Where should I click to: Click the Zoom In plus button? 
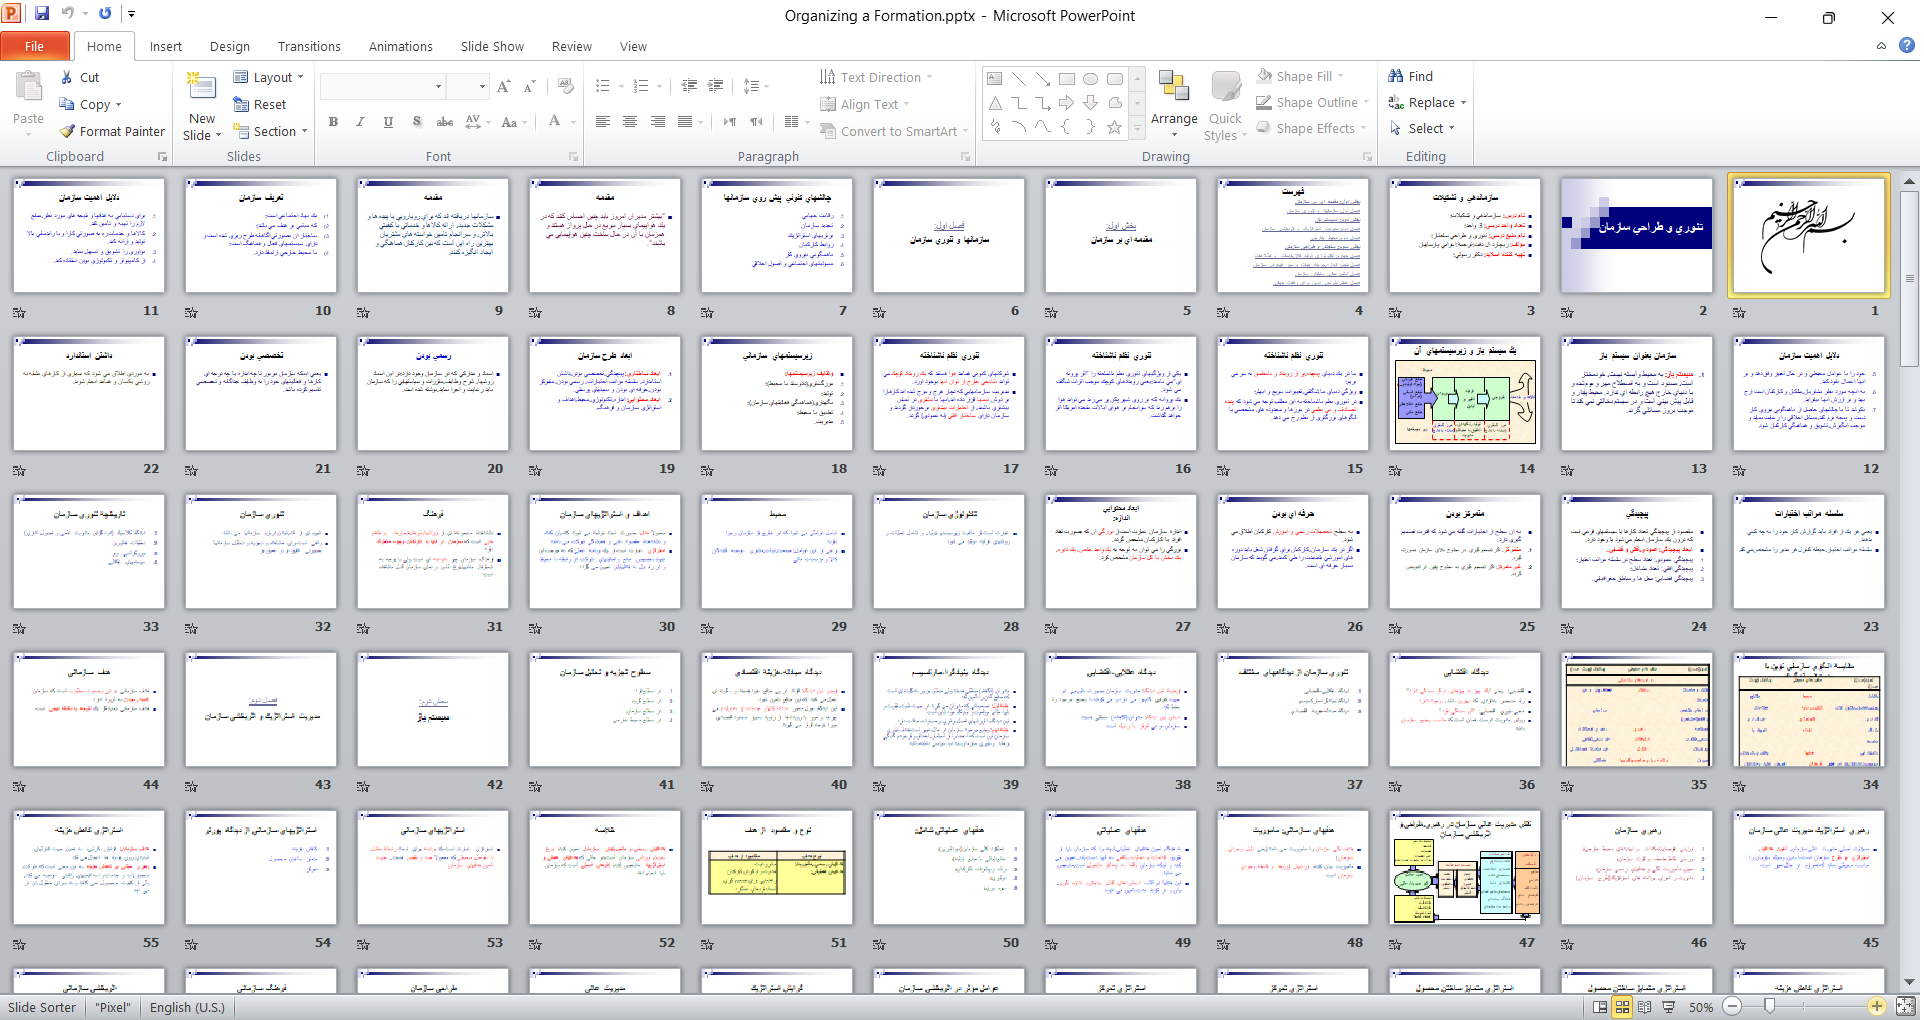1877,1007
